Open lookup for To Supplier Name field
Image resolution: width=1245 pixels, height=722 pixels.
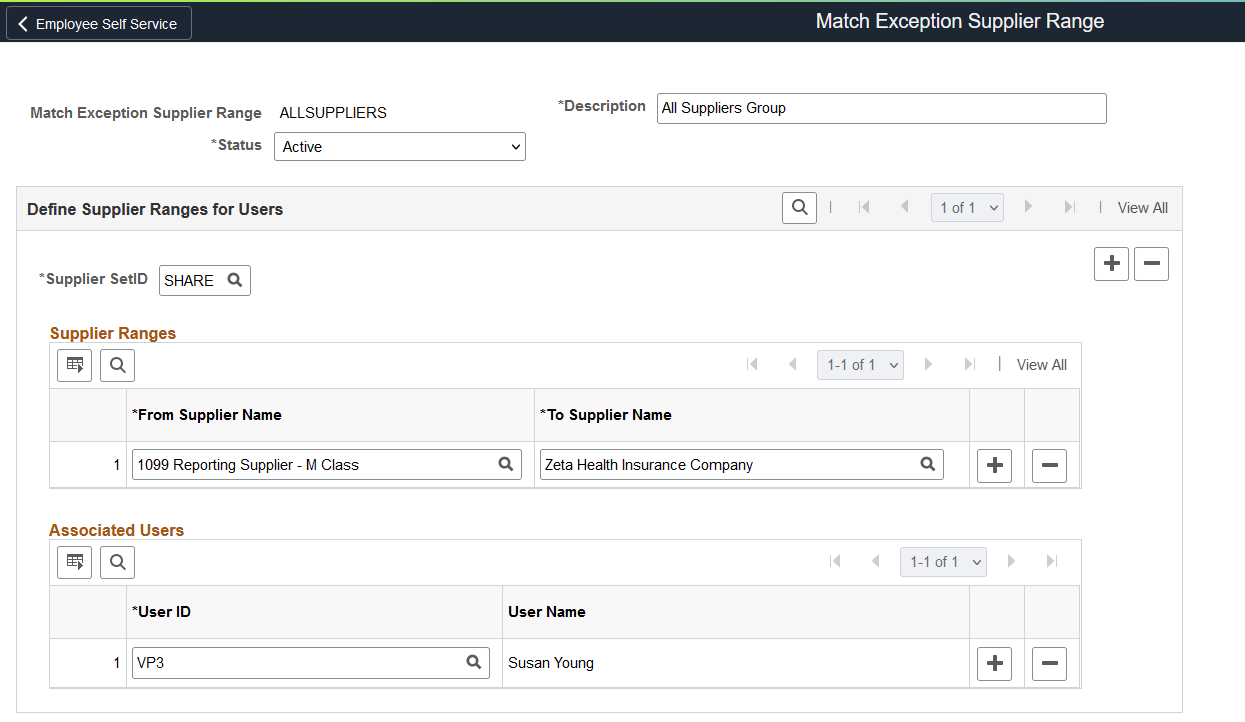[927, 464]
